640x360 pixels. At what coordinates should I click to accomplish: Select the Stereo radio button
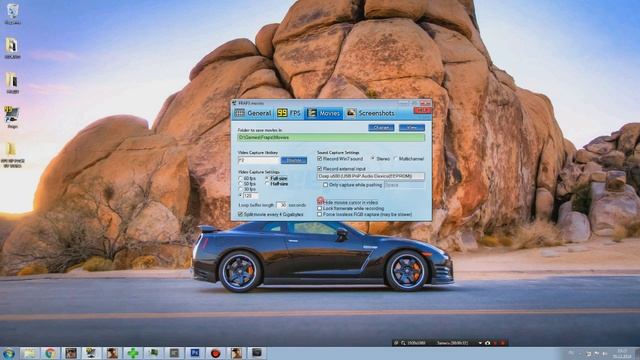click(x=373, y=158)
